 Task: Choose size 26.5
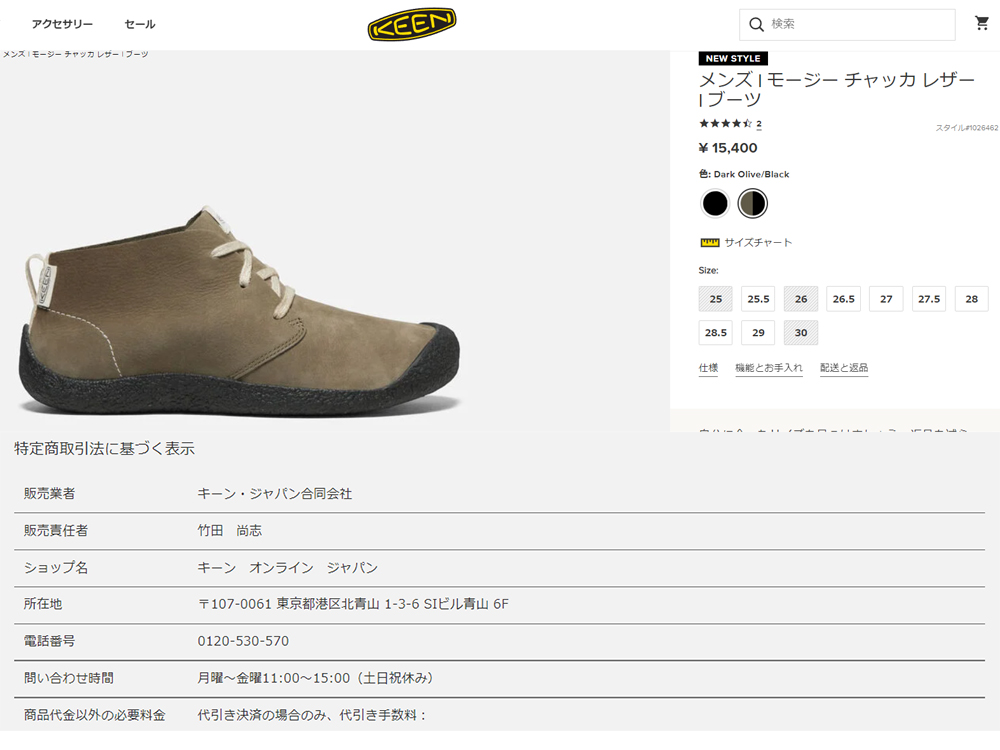click(844, 298)
